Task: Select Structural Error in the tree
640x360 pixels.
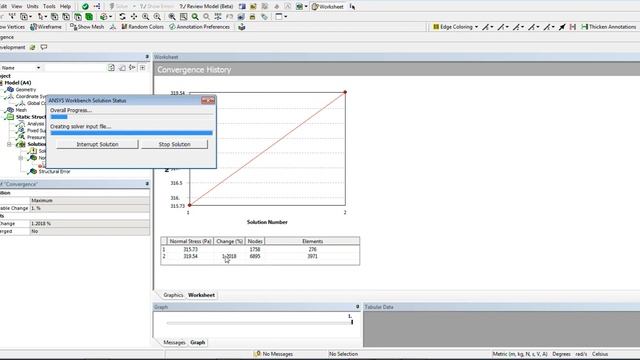Action: coord(54,172)
